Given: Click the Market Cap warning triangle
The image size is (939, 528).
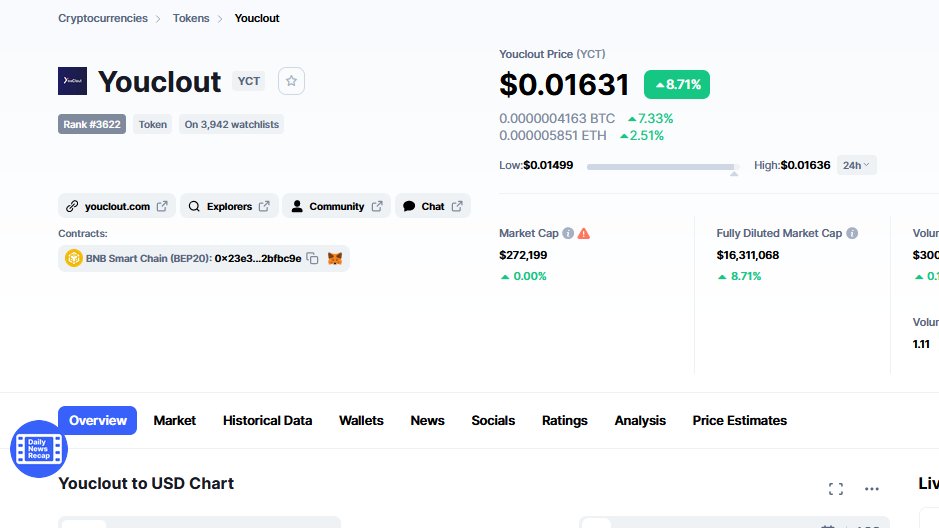Looking at the screenshot, I should 584,233.
